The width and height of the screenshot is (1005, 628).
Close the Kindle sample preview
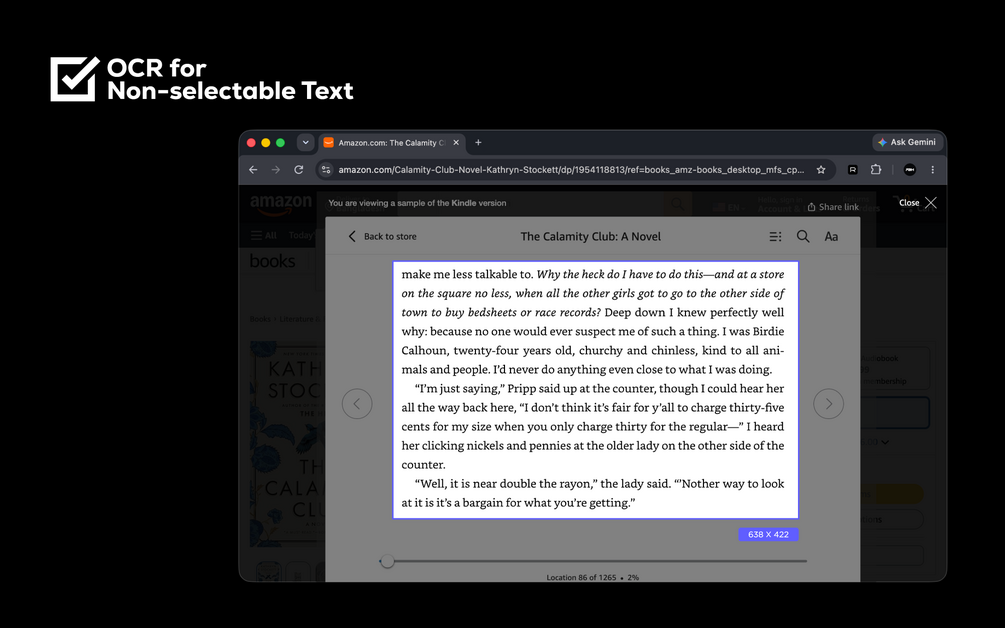[x=918, y=202]
